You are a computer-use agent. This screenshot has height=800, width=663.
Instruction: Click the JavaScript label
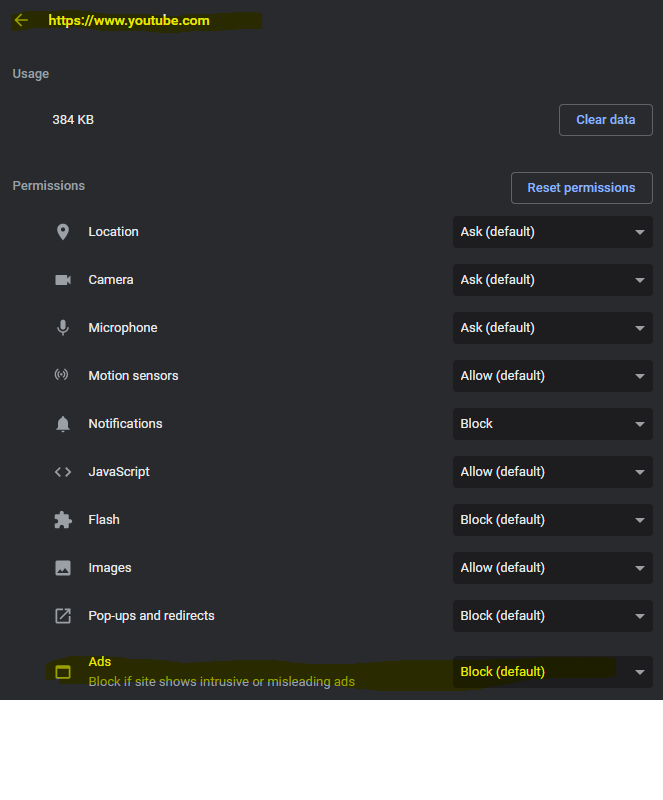[x=119, y=471]
